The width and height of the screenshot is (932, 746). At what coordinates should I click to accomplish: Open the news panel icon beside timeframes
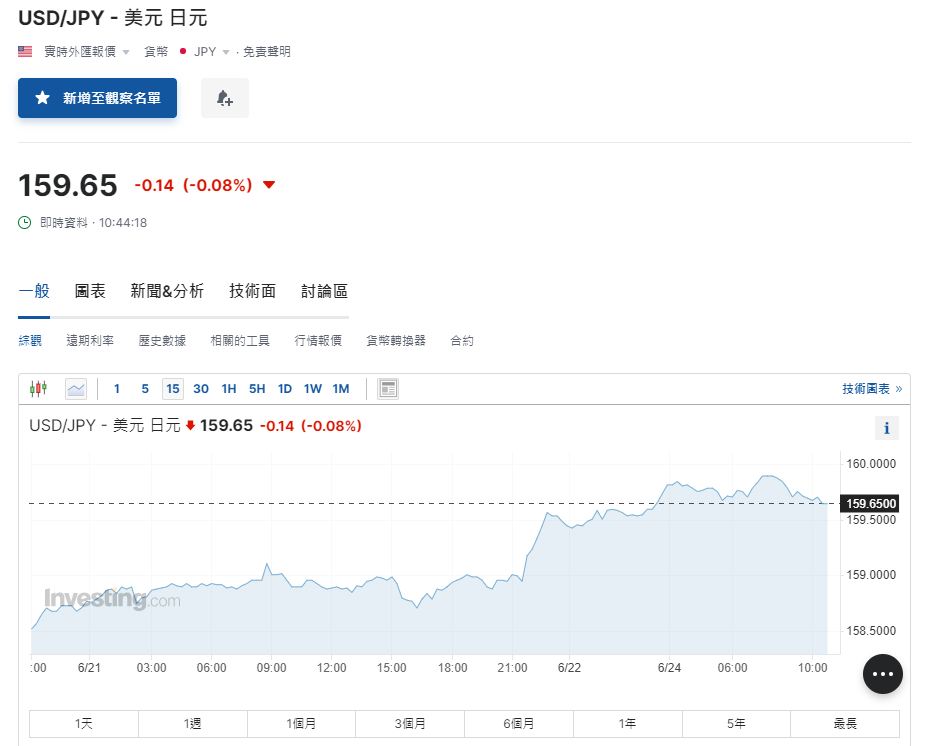(x=388, y=388)
